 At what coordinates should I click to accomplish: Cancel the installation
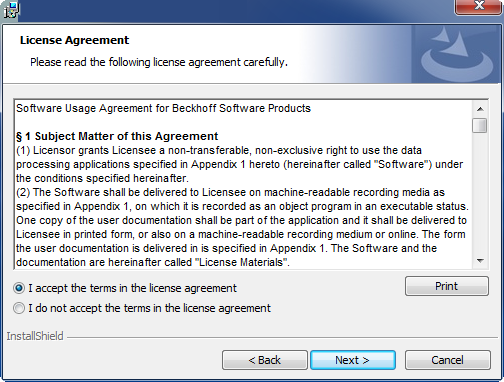(x=447, y=360)
